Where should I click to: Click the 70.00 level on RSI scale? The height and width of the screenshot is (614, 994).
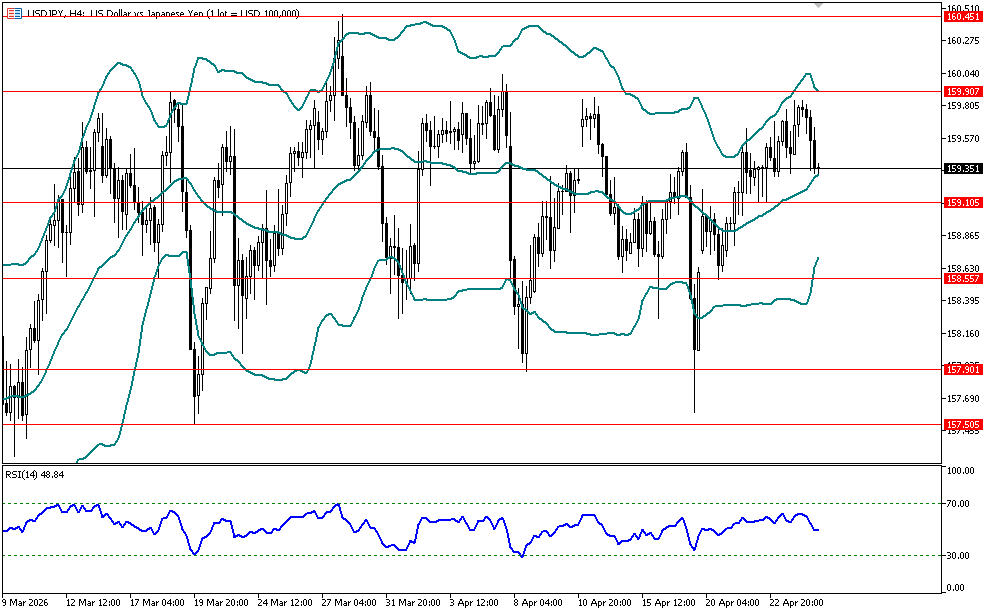[958, 504]
